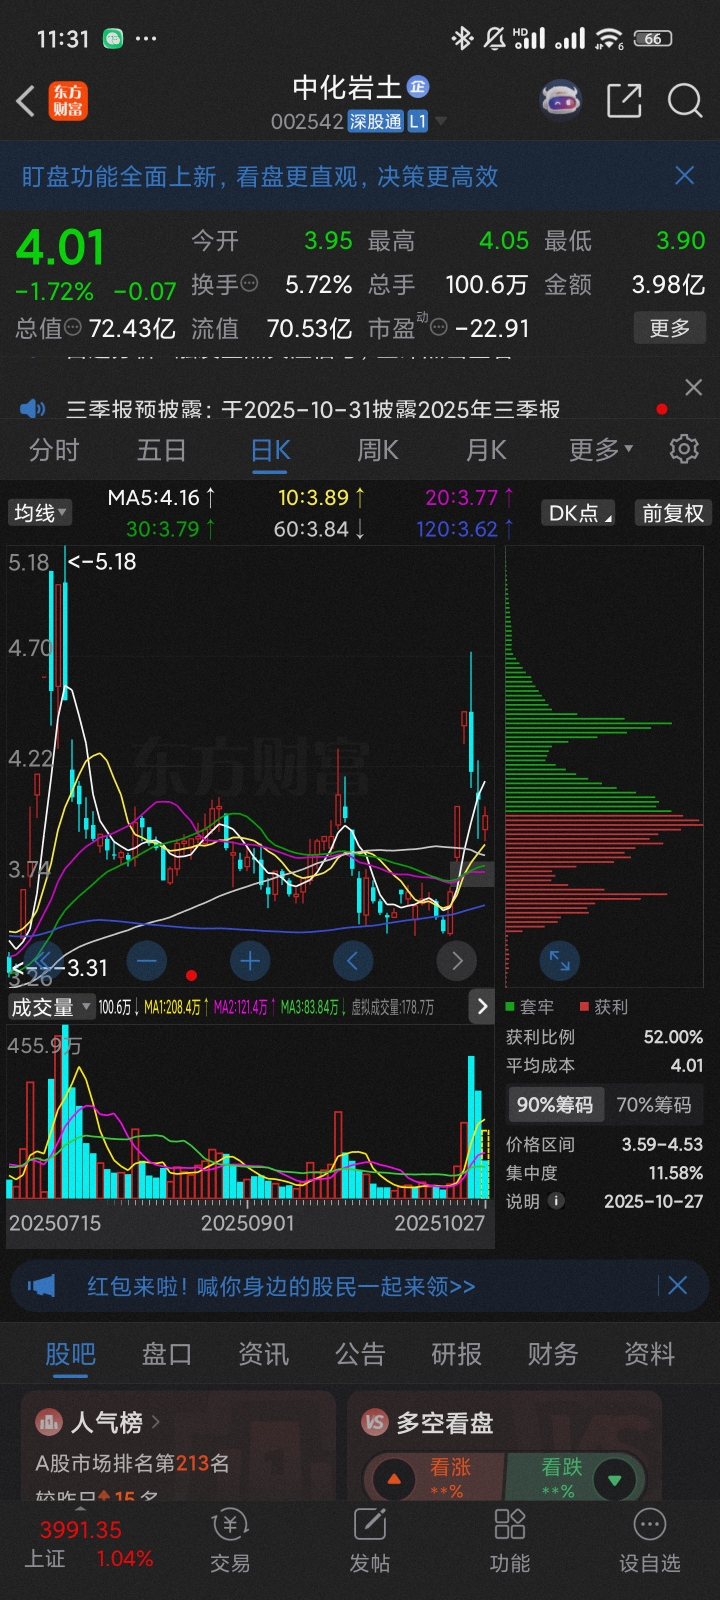Open the 资料 tab
This screenshot has width=720, height=1600.
point(650,1354)
